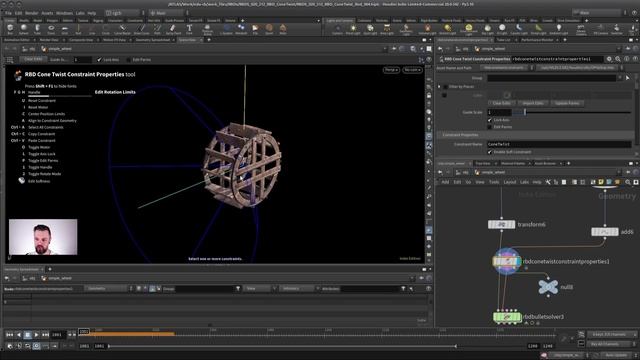
Task: Select the Grid shelf tool
Action: coord(64,29)
